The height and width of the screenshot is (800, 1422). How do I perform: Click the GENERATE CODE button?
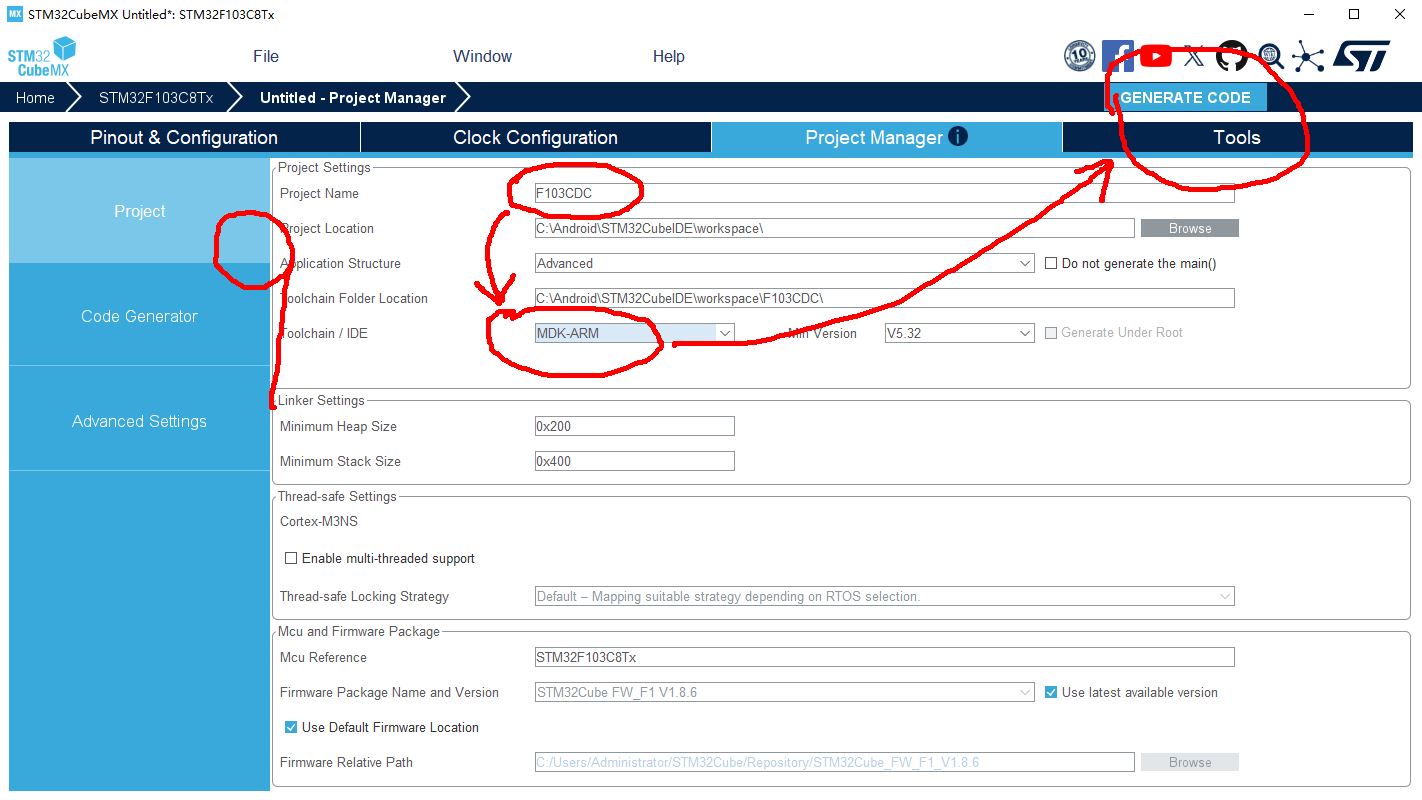click(1186, 97)
